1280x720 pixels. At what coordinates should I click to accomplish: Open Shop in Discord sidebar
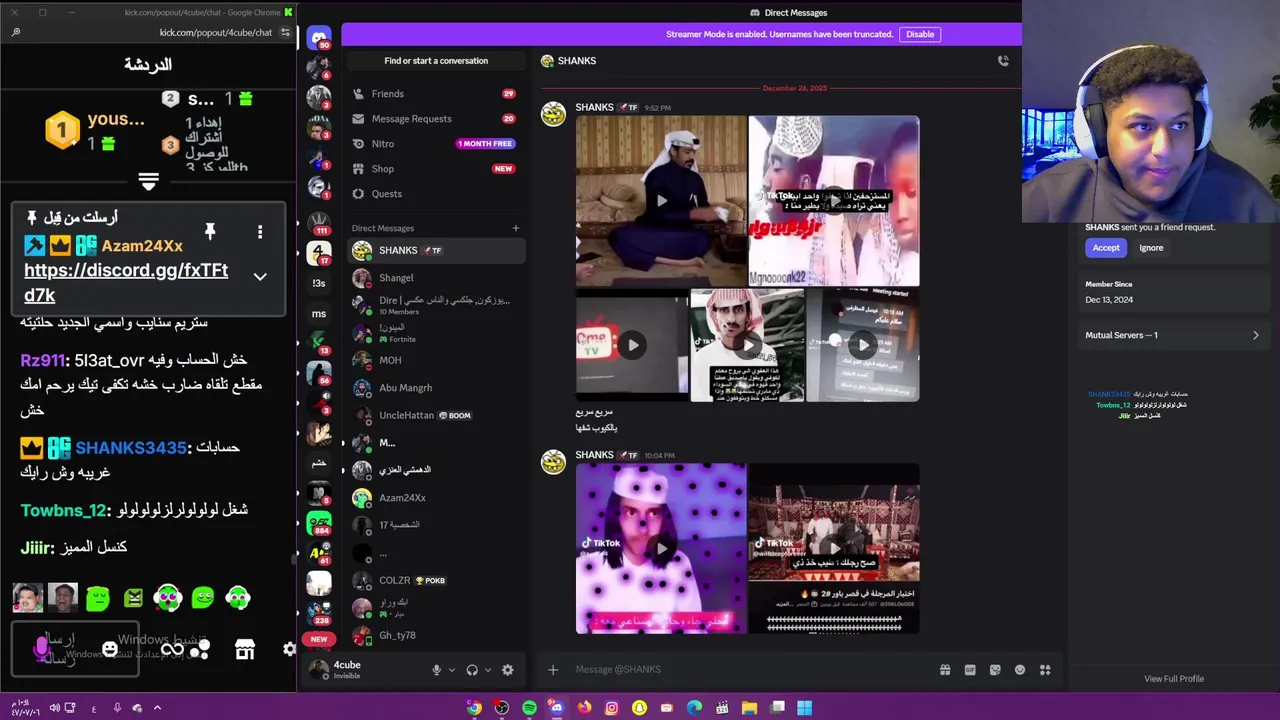coord(434,169)
